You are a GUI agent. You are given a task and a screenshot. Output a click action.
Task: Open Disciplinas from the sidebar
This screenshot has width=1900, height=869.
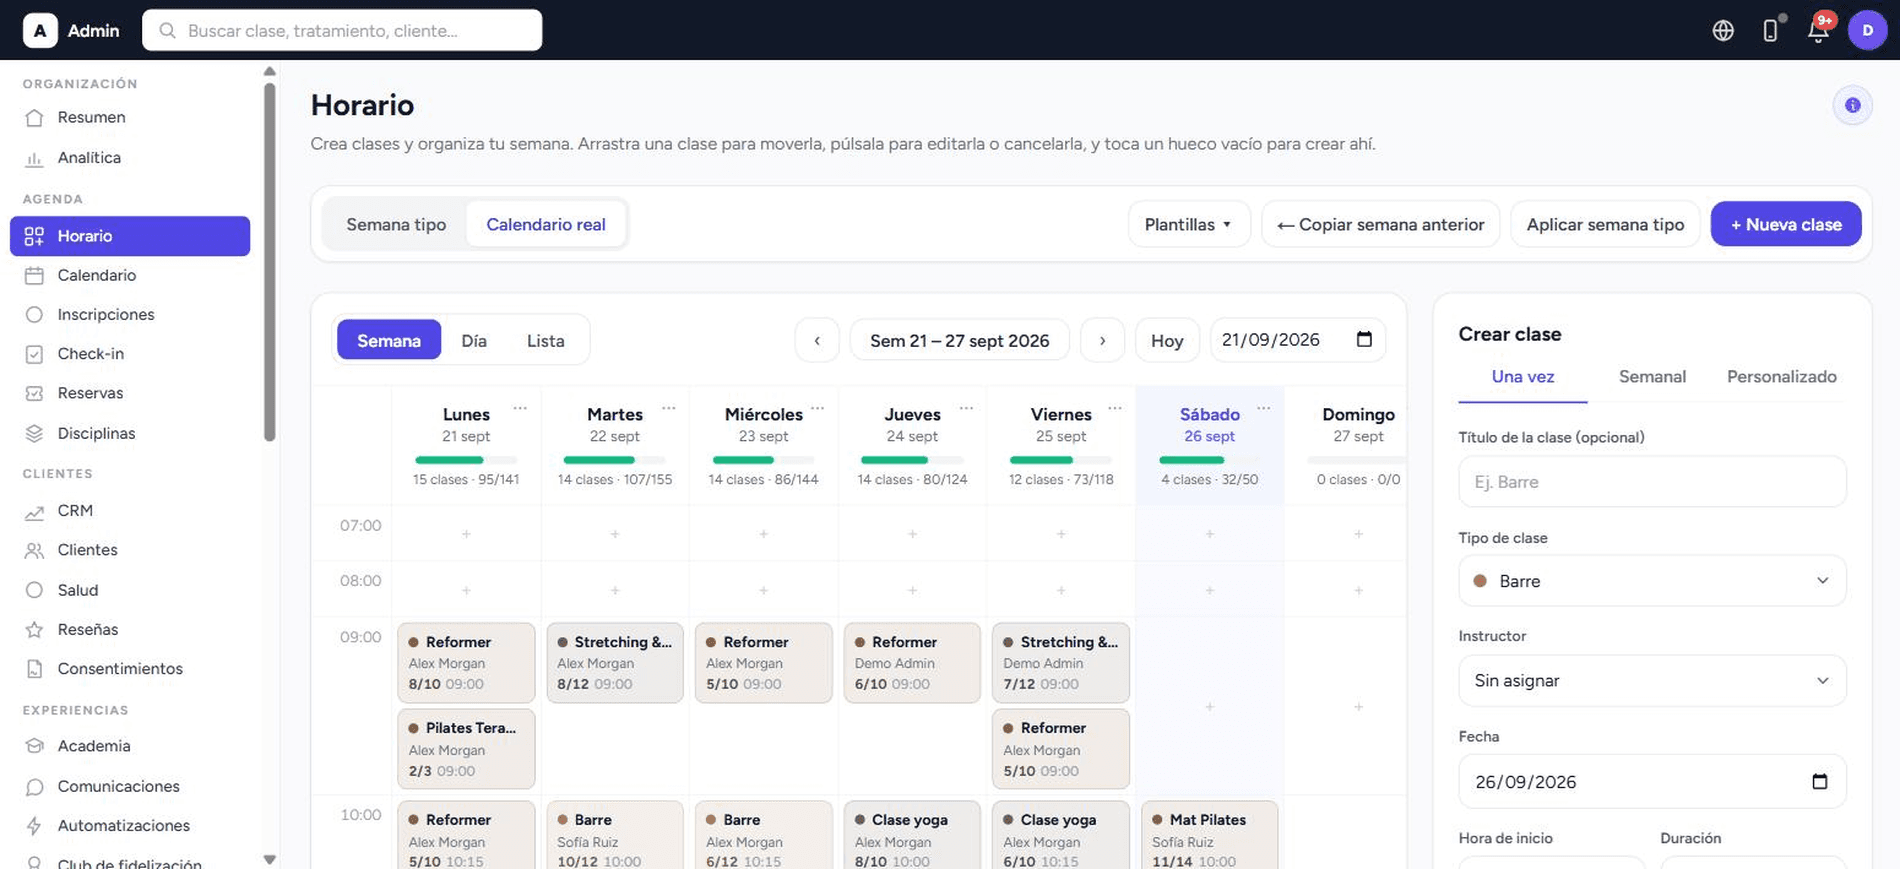[130, 433]
